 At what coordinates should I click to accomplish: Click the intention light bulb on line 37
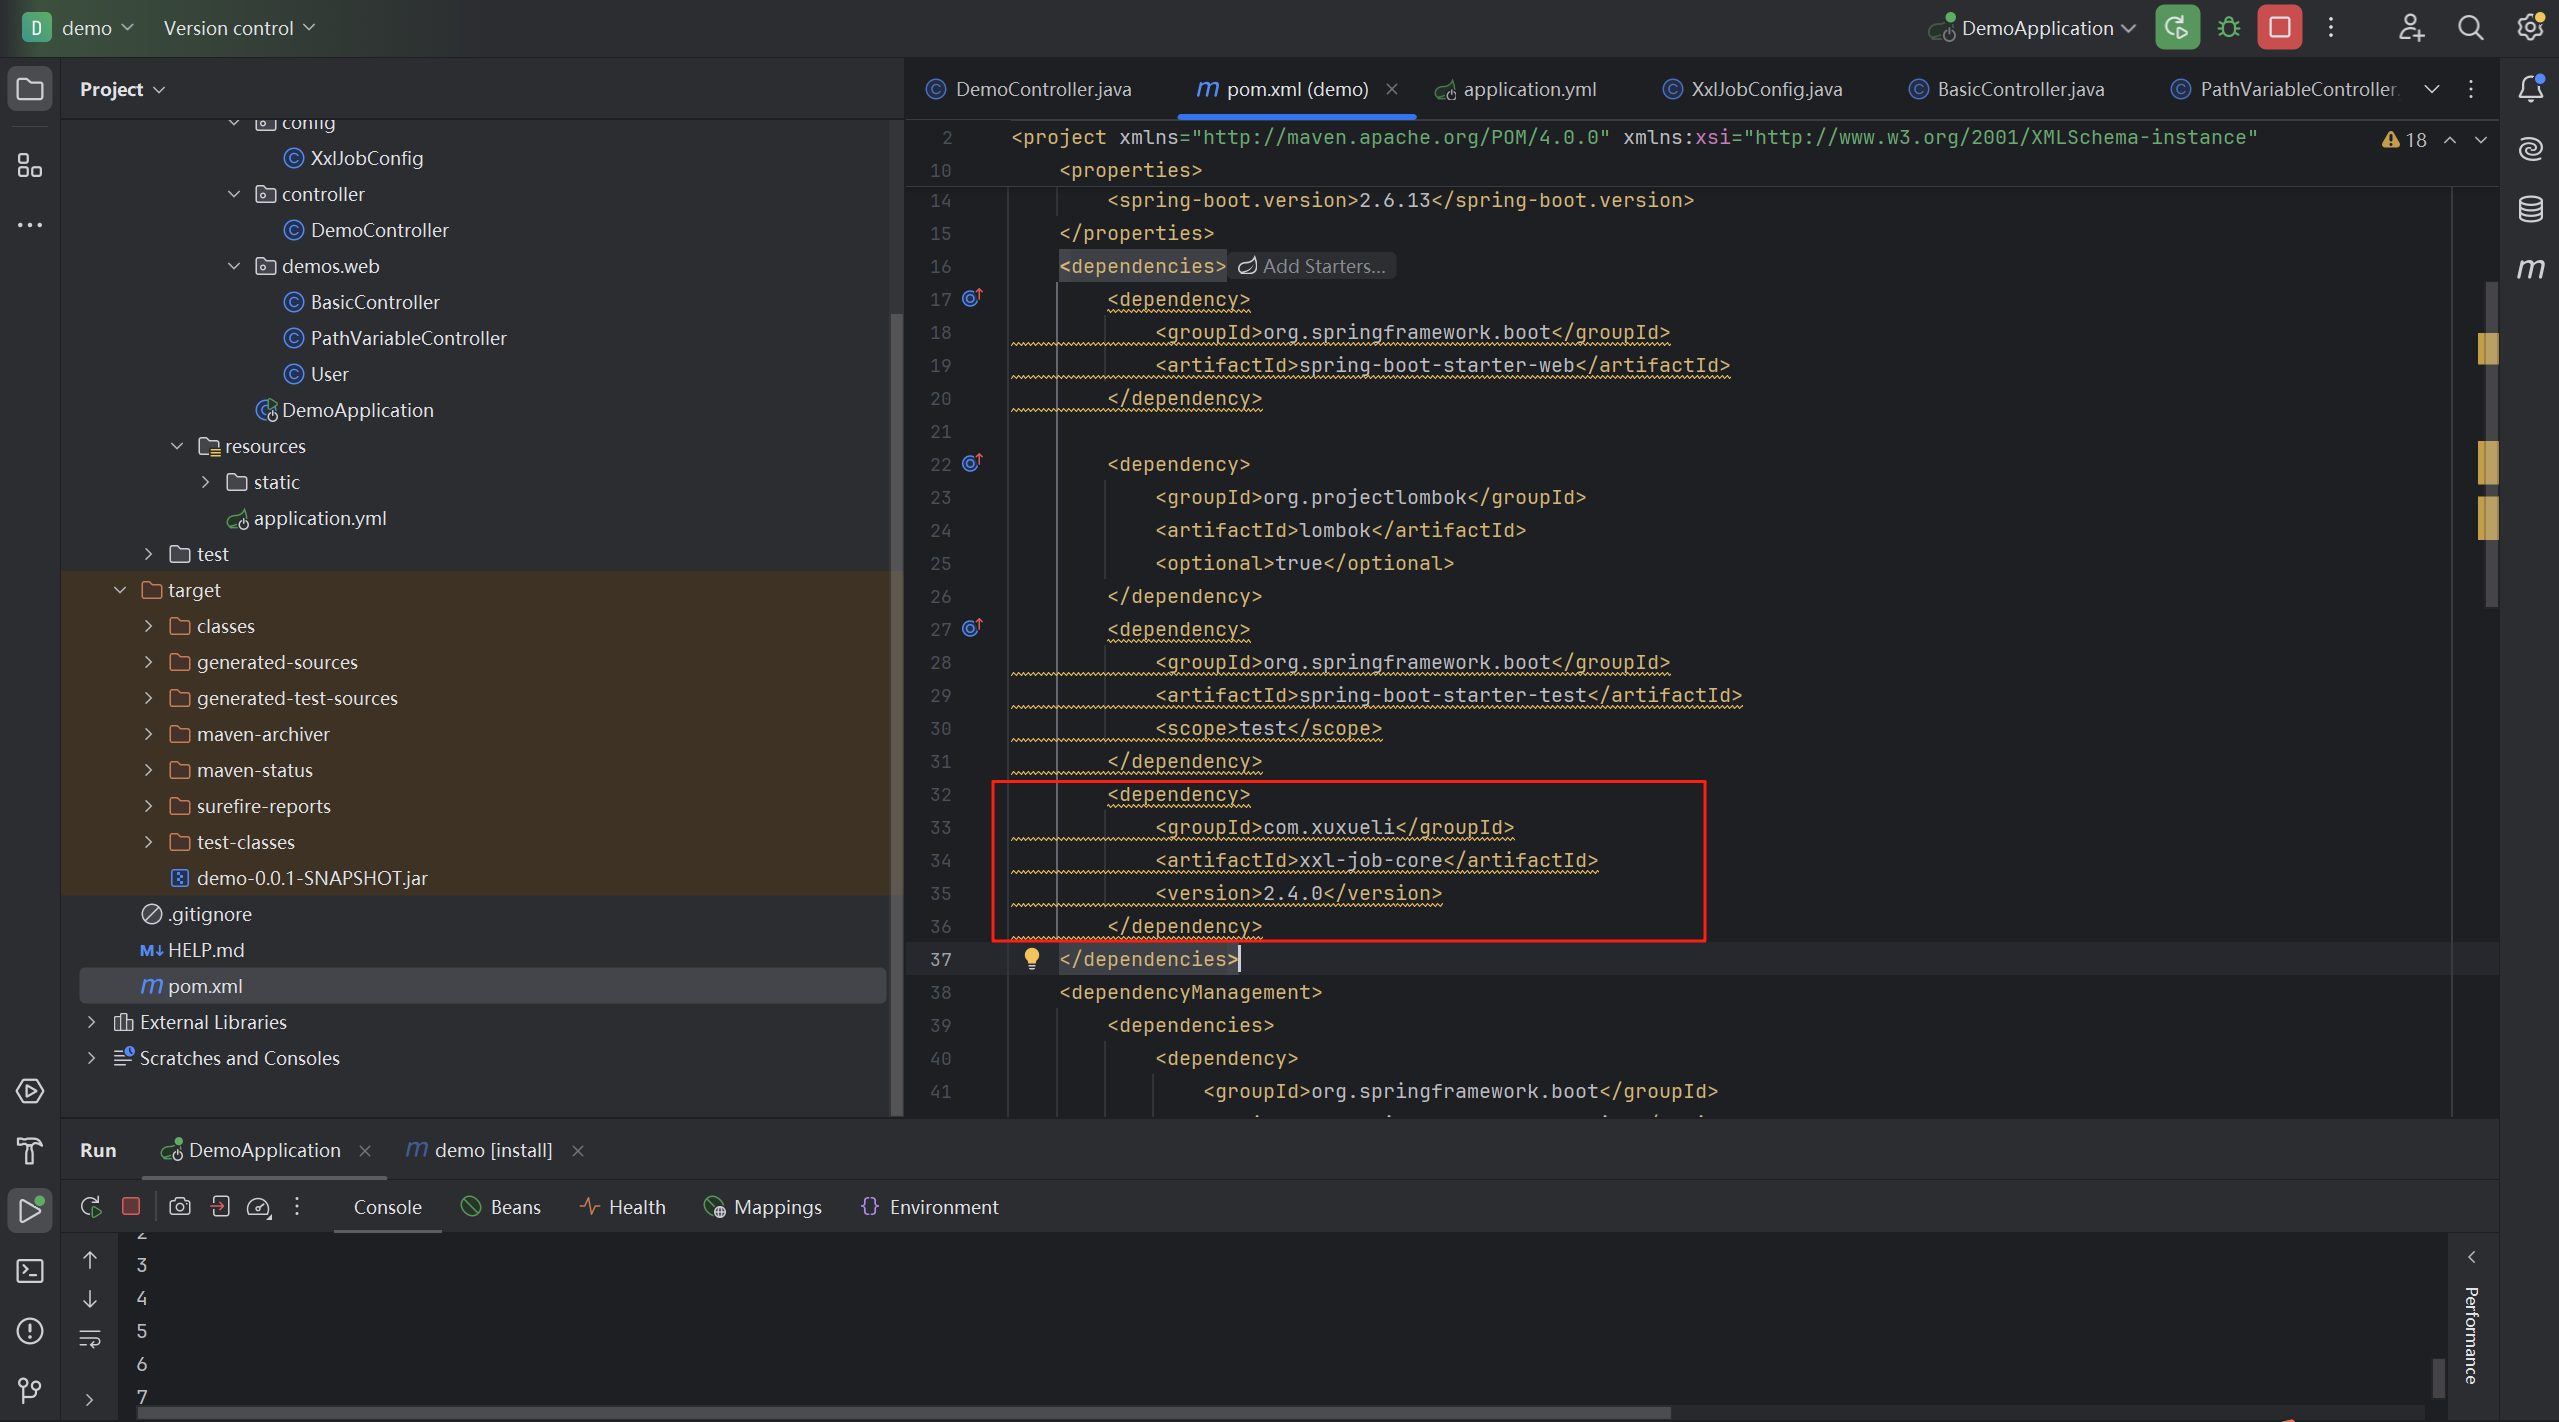1032,959
